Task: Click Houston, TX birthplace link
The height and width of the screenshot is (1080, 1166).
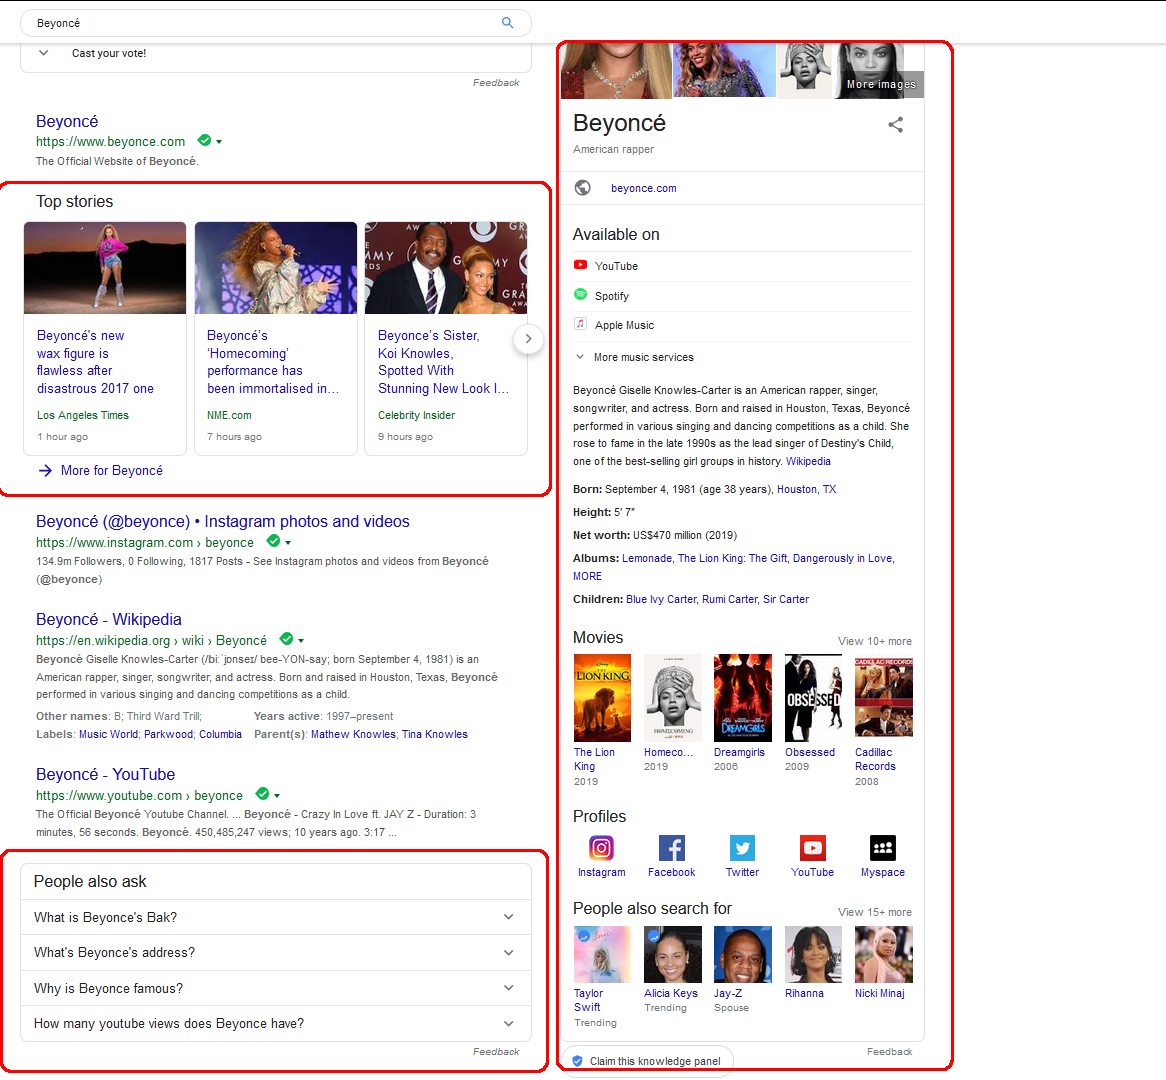Action: [x=807, y=489]
